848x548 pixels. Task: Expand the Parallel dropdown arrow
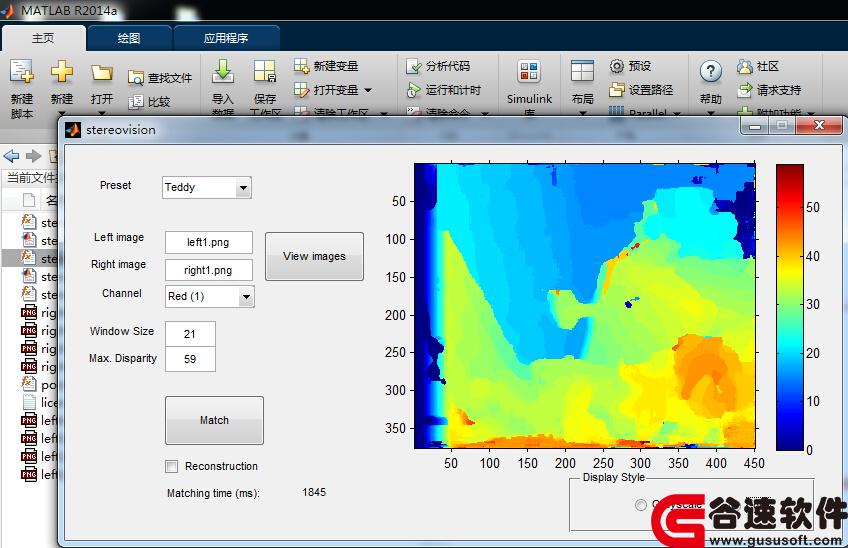676,113
